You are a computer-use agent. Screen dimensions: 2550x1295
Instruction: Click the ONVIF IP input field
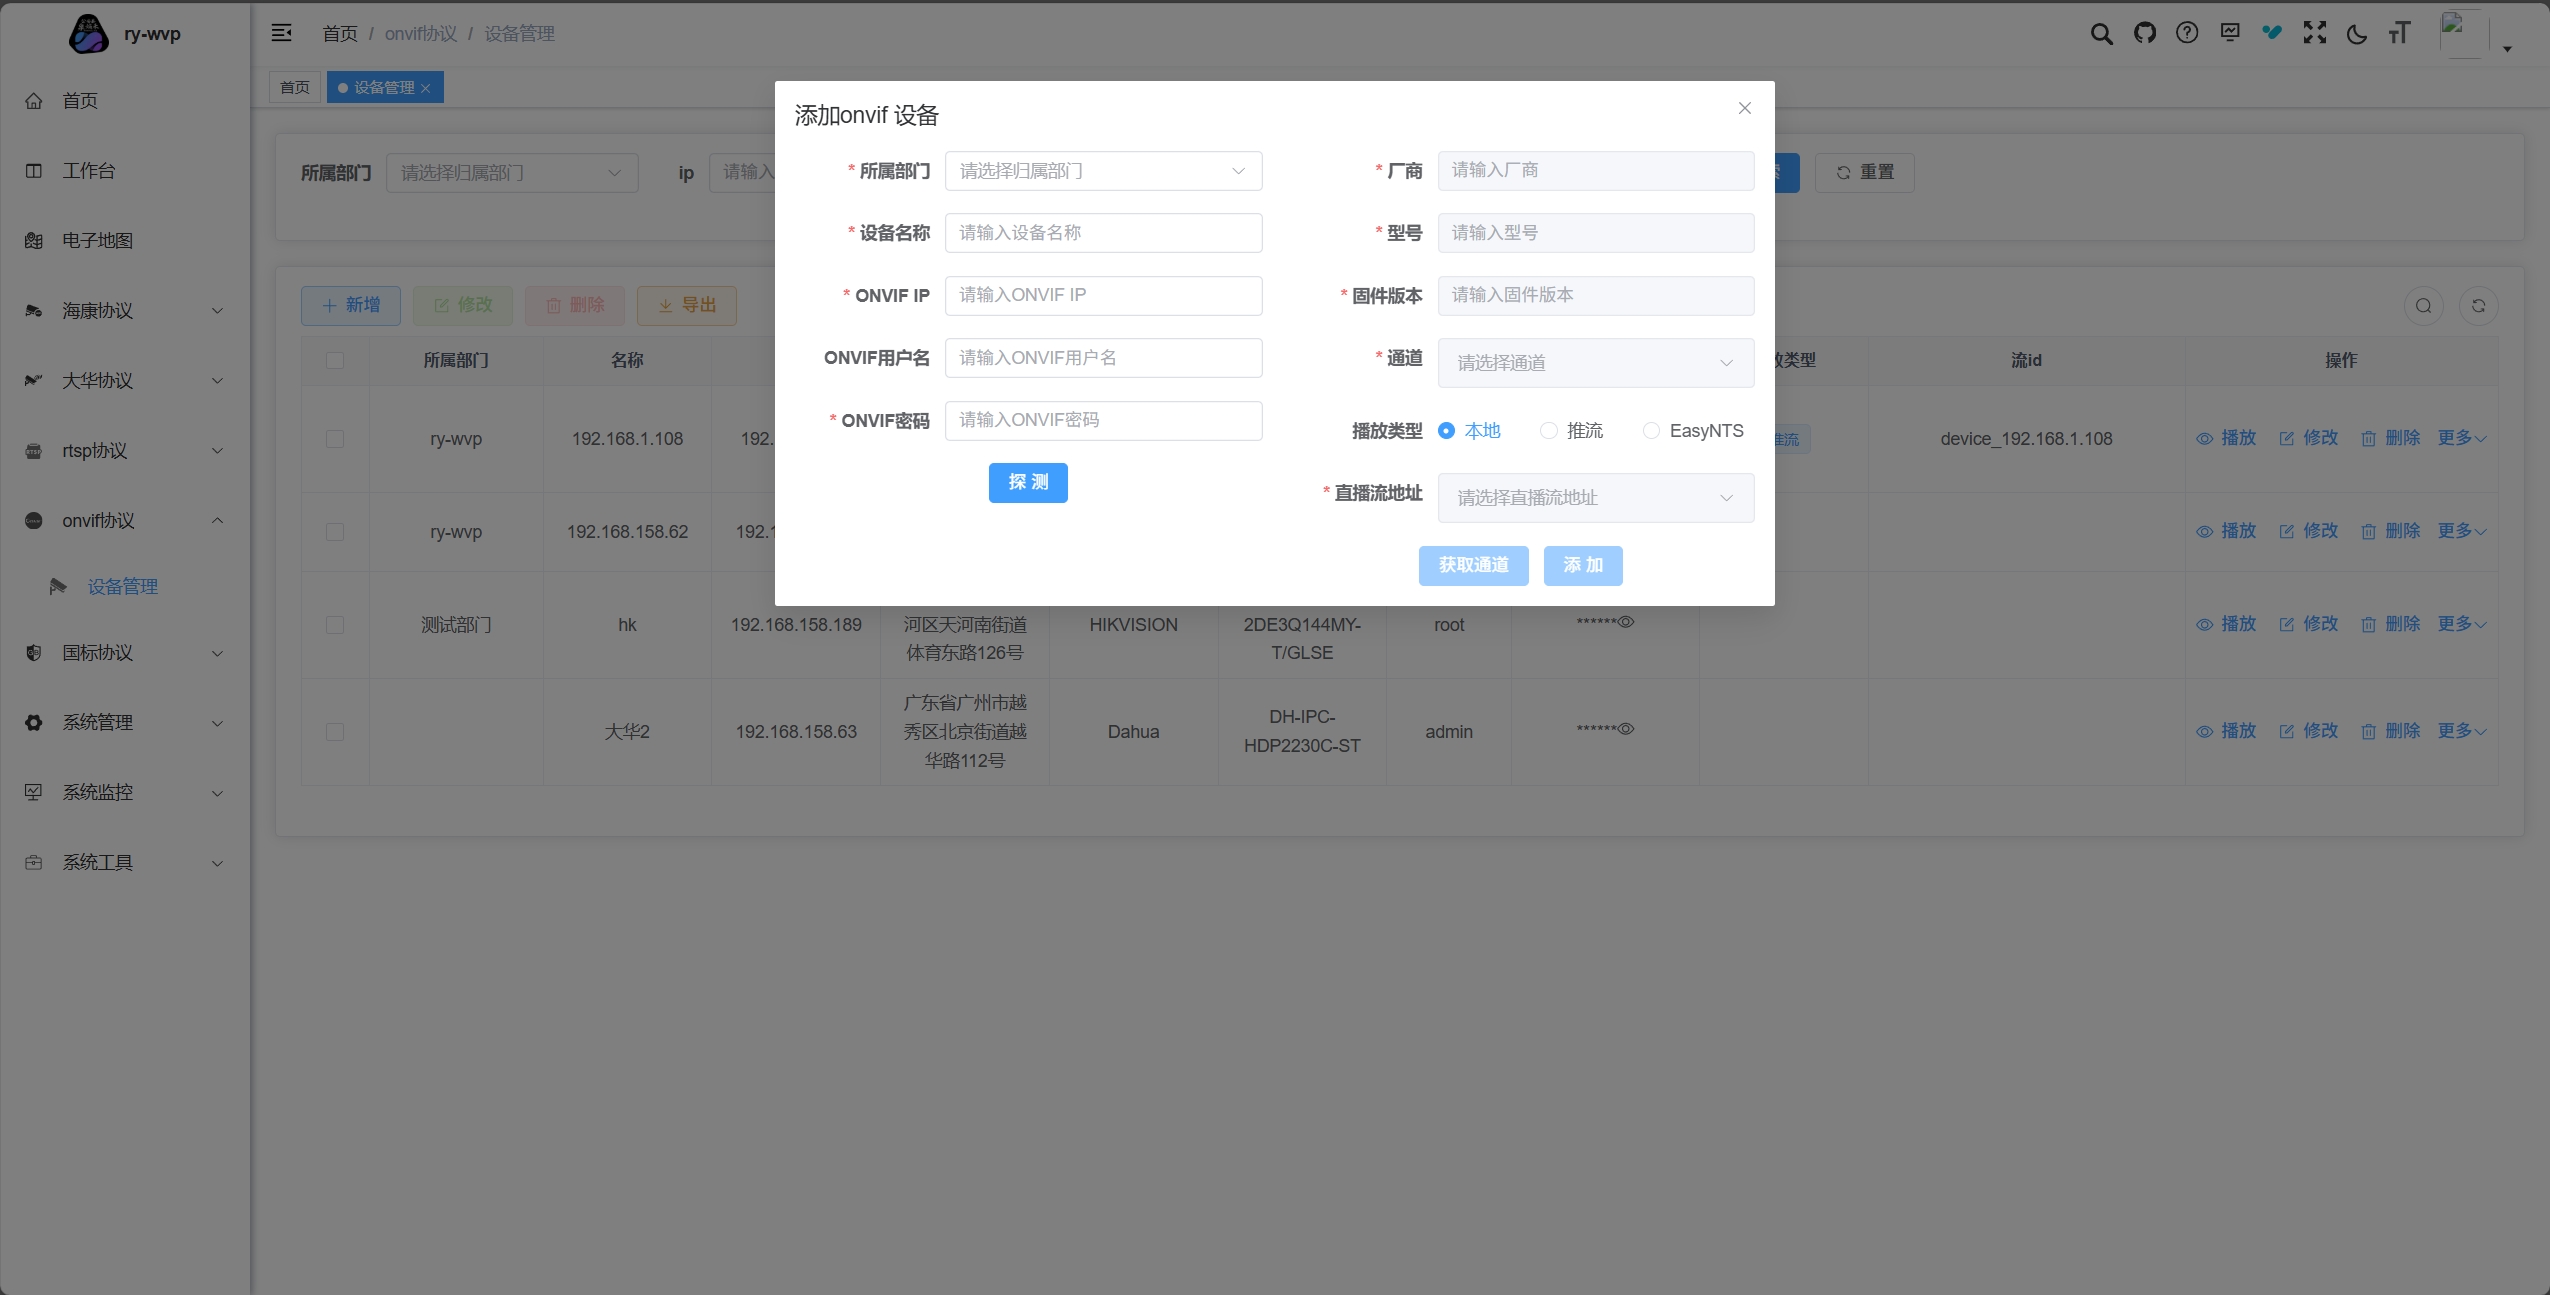[x=1103, y=296]
